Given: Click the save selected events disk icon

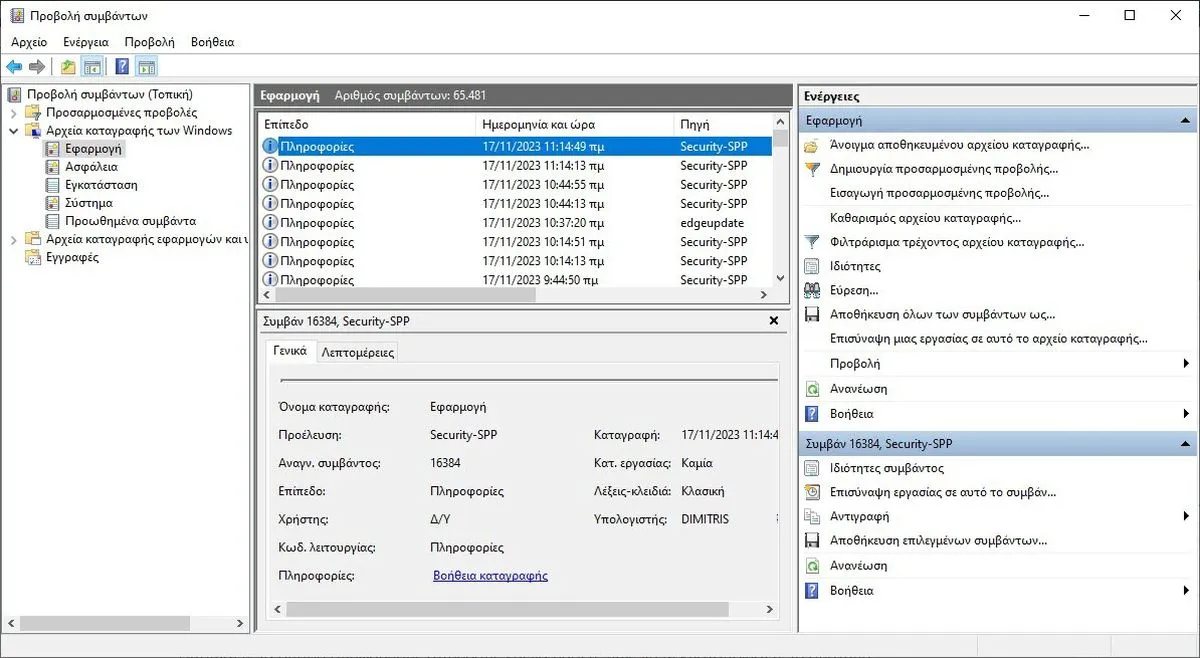Looking at the screenshot, I should point(812,540).
